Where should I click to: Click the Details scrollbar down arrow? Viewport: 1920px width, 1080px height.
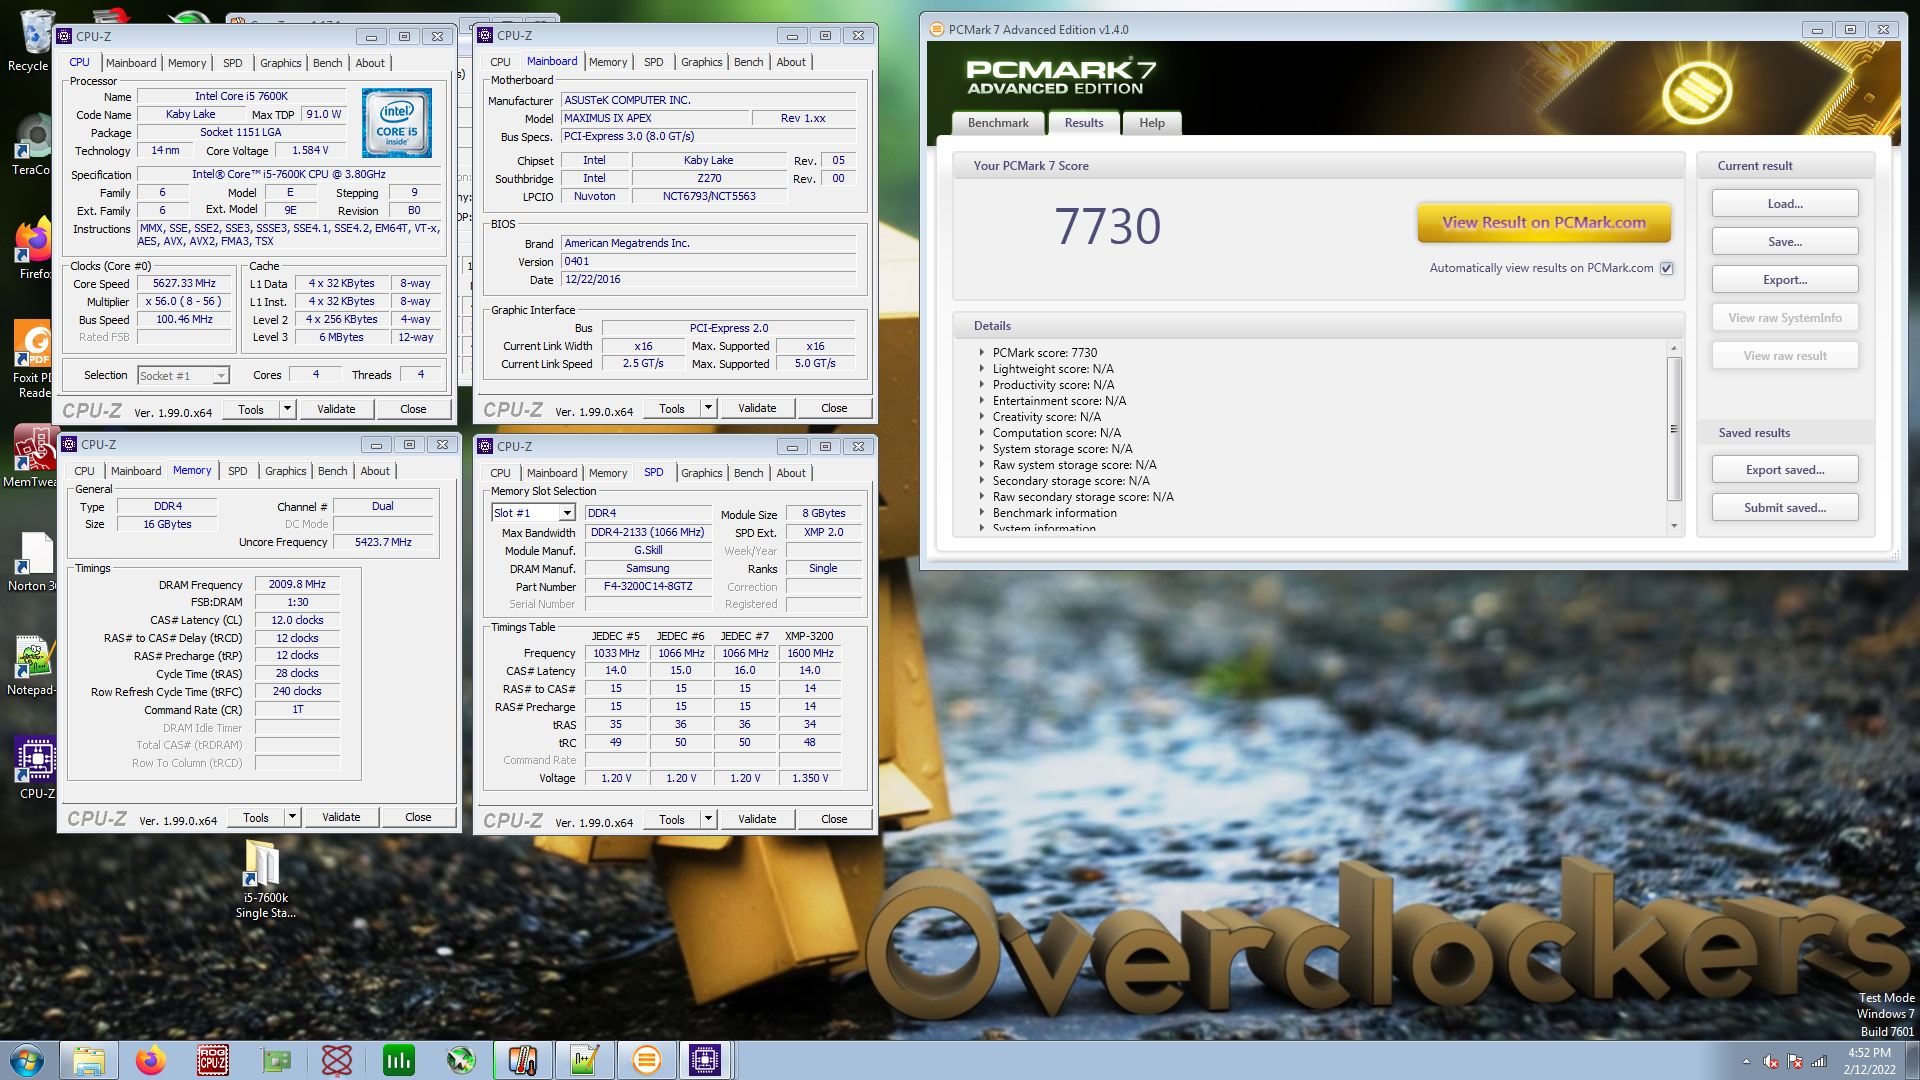coord(1674,526)
